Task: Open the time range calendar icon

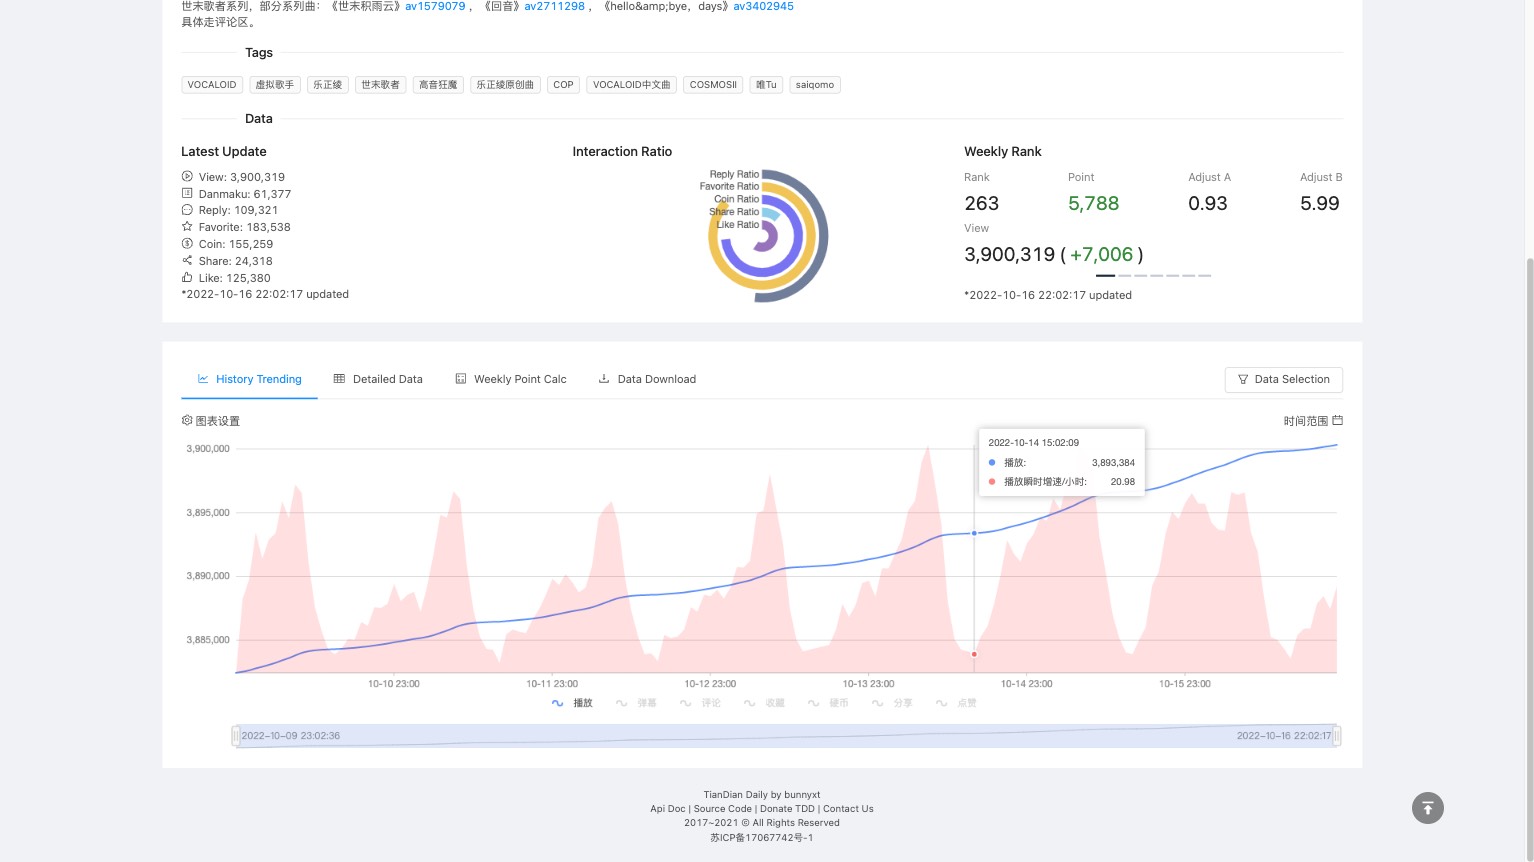Action: click(x=1338, y=420)
